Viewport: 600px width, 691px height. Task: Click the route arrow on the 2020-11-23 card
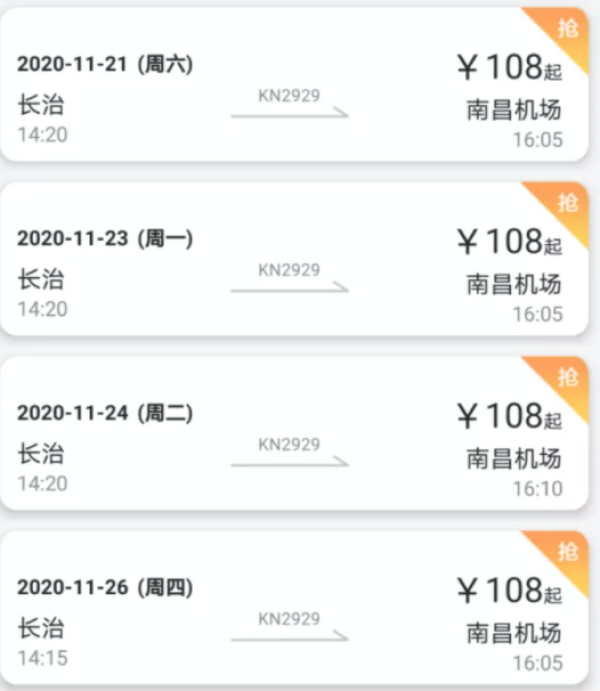point(290,289)
